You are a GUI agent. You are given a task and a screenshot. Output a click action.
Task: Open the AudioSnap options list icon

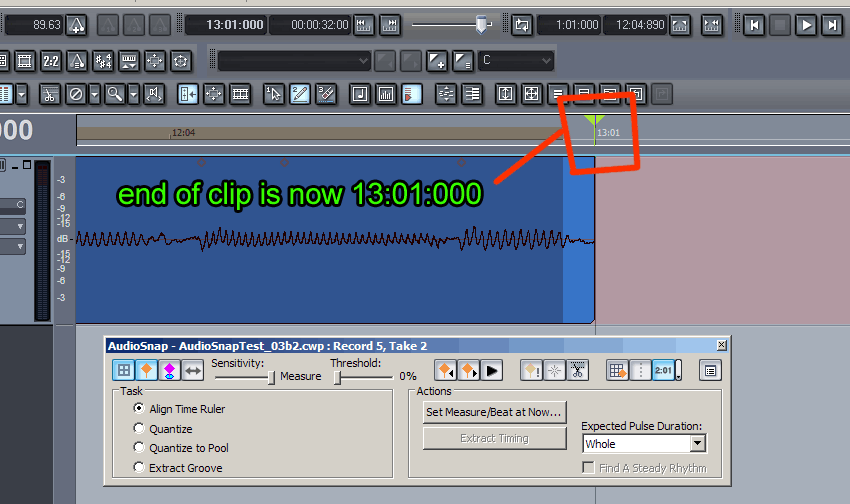click(709, 371)
